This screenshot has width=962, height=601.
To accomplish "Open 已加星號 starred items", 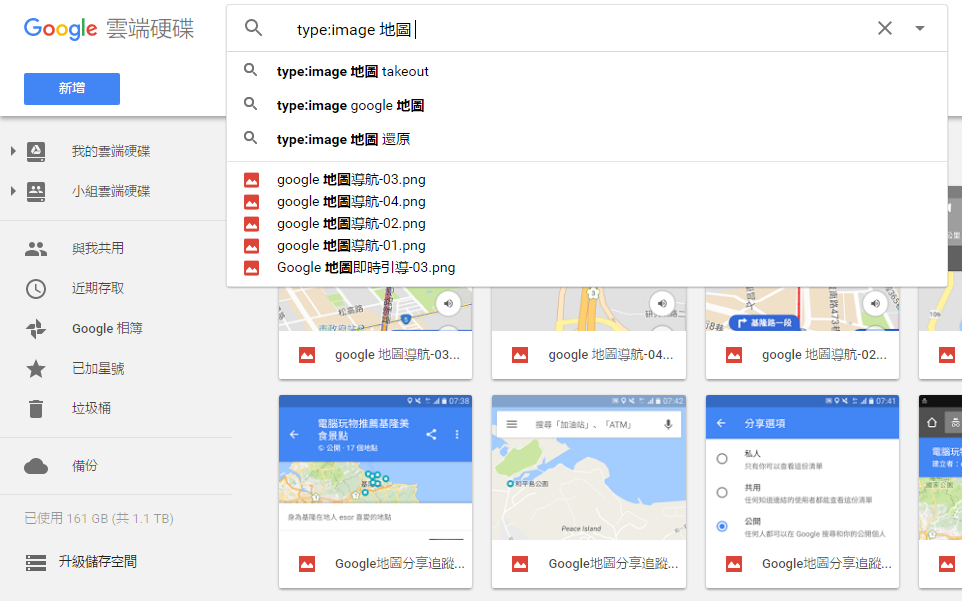I will point(98,369).
